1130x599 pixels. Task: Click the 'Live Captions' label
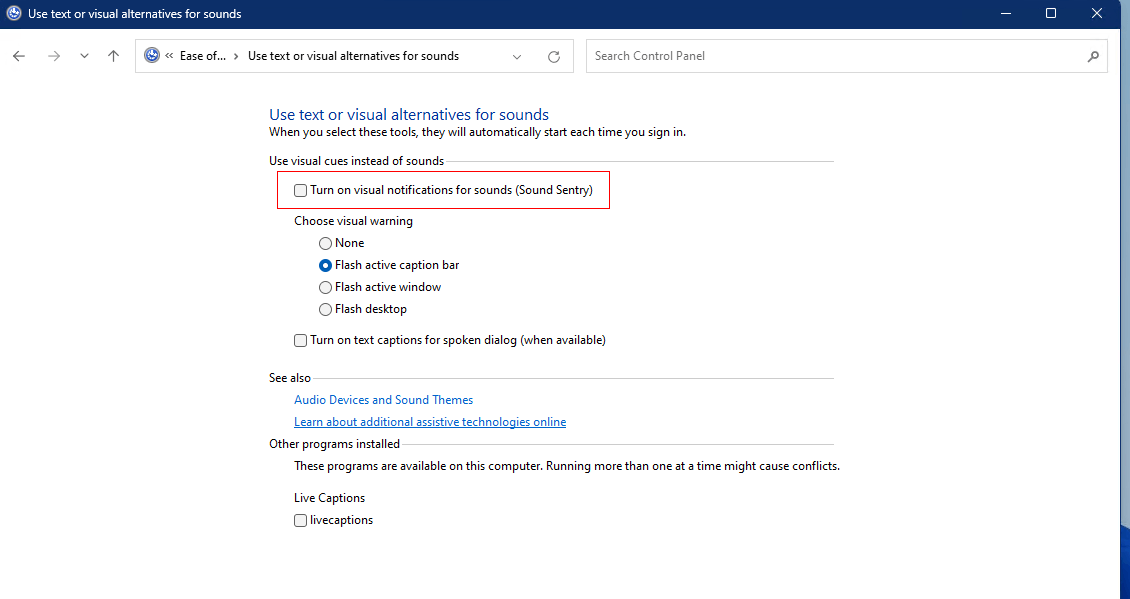[329, 498]
